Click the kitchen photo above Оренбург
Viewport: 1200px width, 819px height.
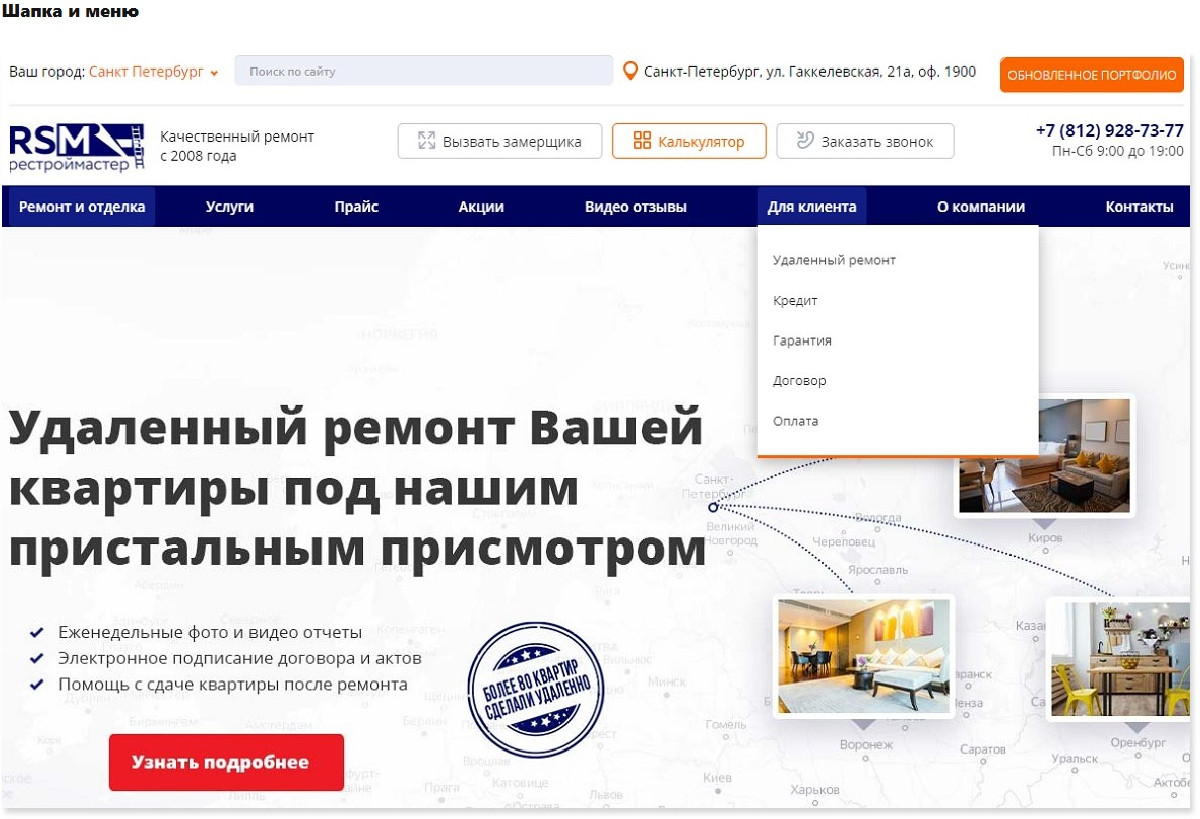pyautogui.click(x=1120, y=658)
